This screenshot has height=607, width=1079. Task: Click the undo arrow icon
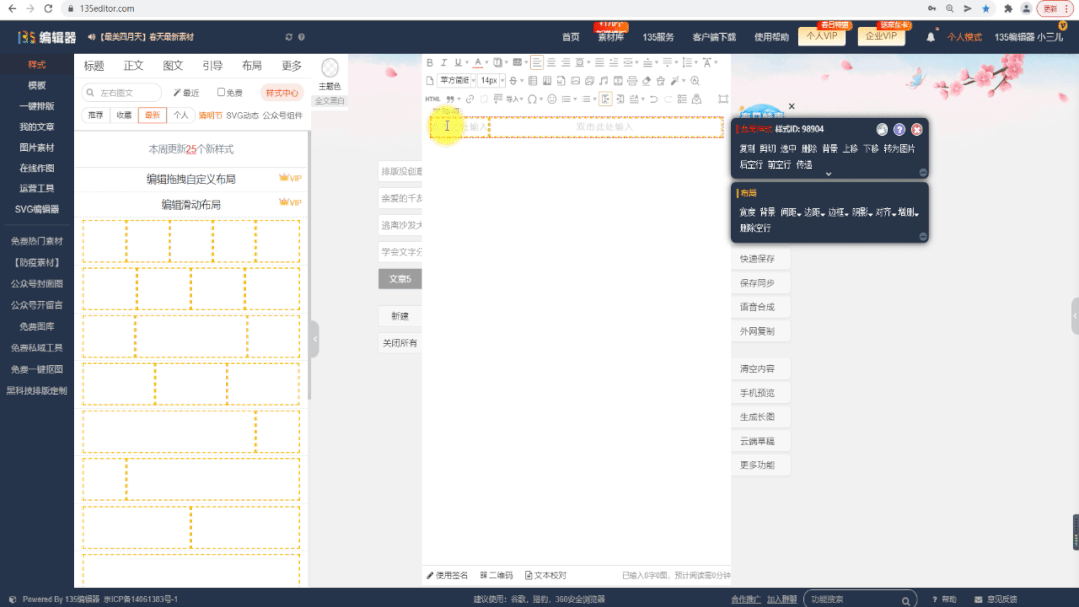[653, 99]
